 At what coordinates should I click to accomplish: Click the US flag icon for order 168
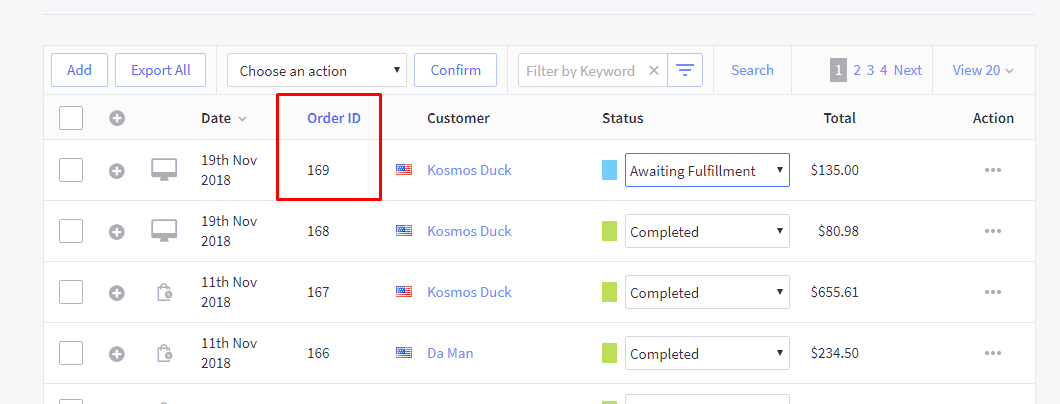(404, 231)
